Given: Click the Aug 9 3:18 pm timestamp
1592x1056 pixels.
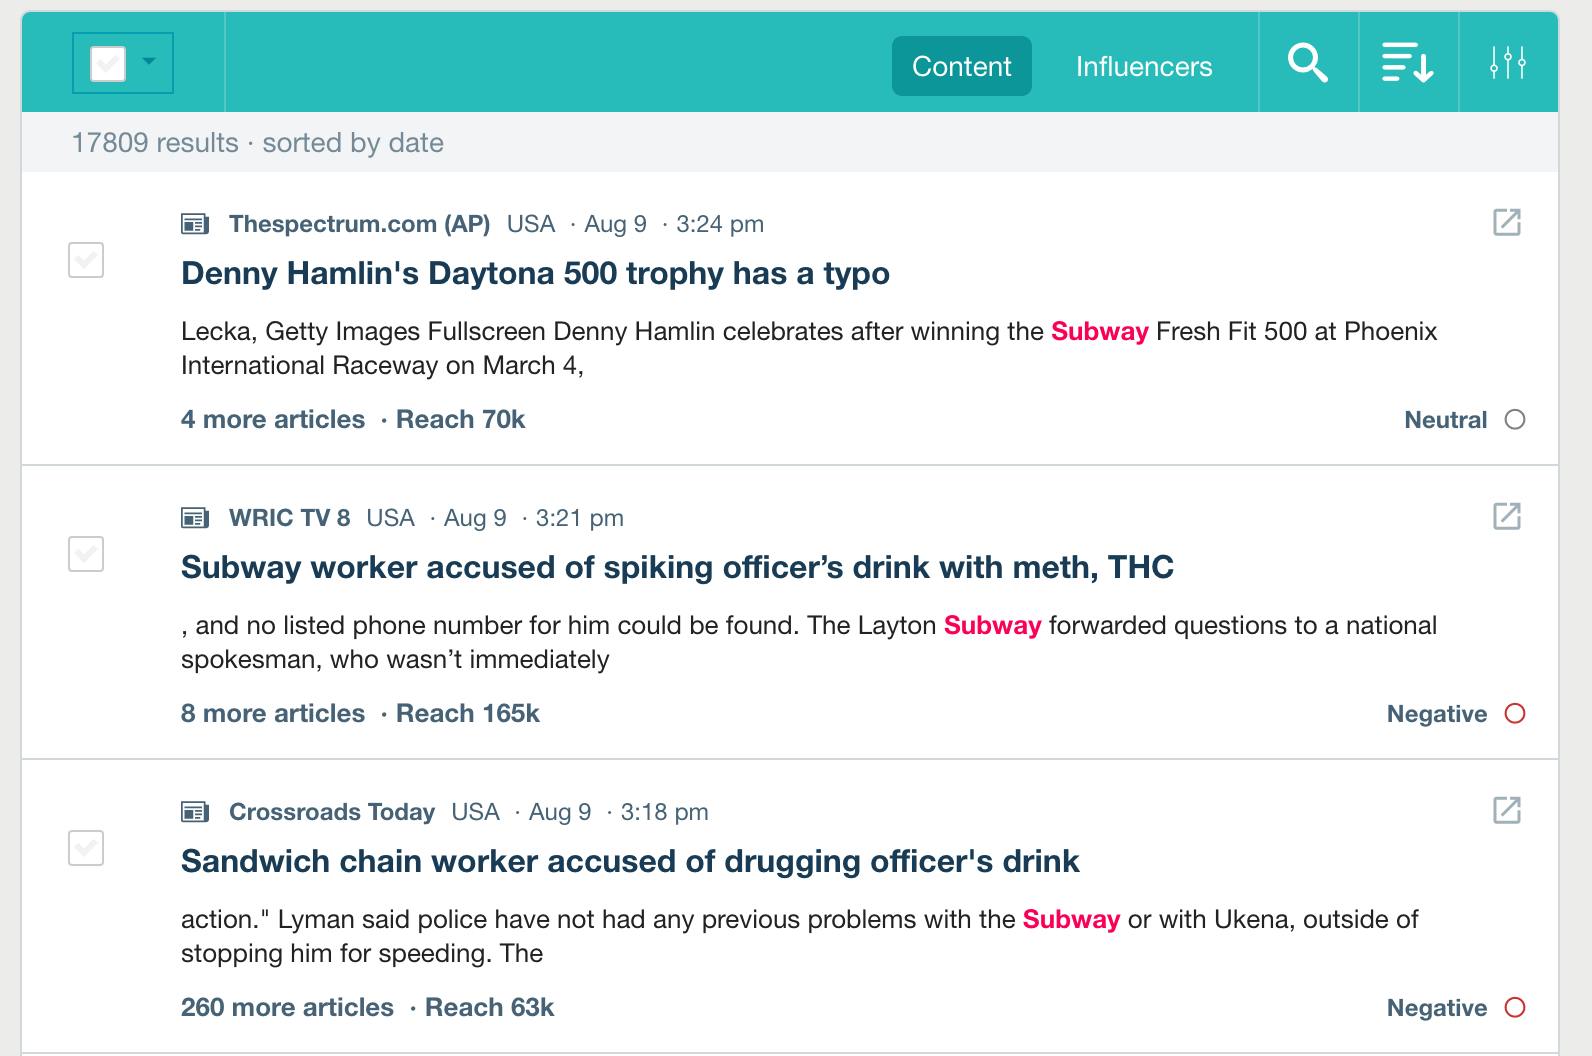Looking at the screenshot, I should pos(619,812).
